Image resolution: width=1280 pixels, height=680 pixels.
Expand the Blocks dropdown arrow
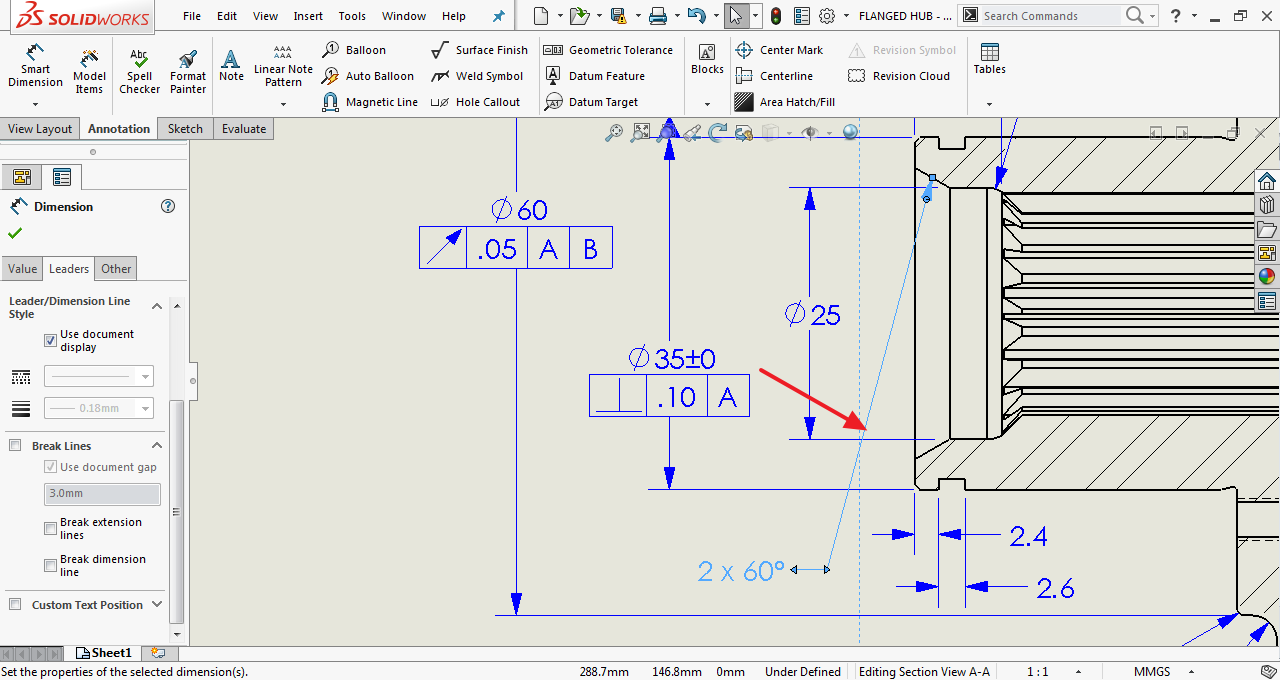[707, 104]
